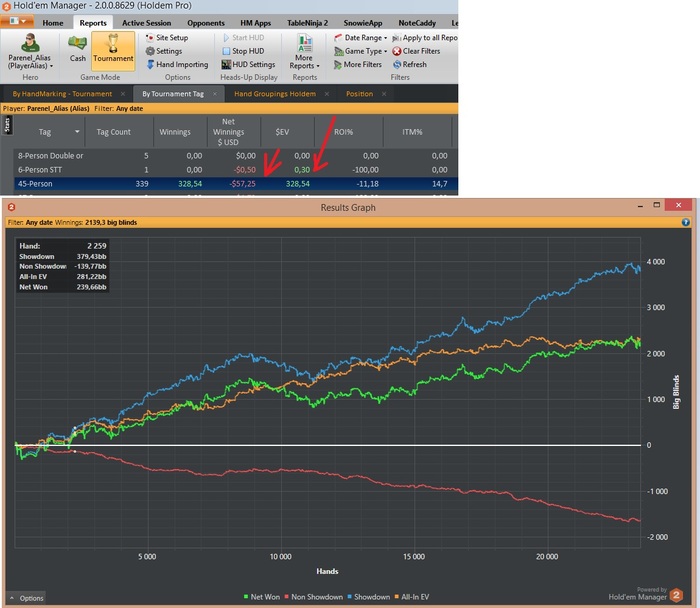This screenshot has width=700, height=608.
Task: Open the NoteCaddy tab
Action: 417,23
